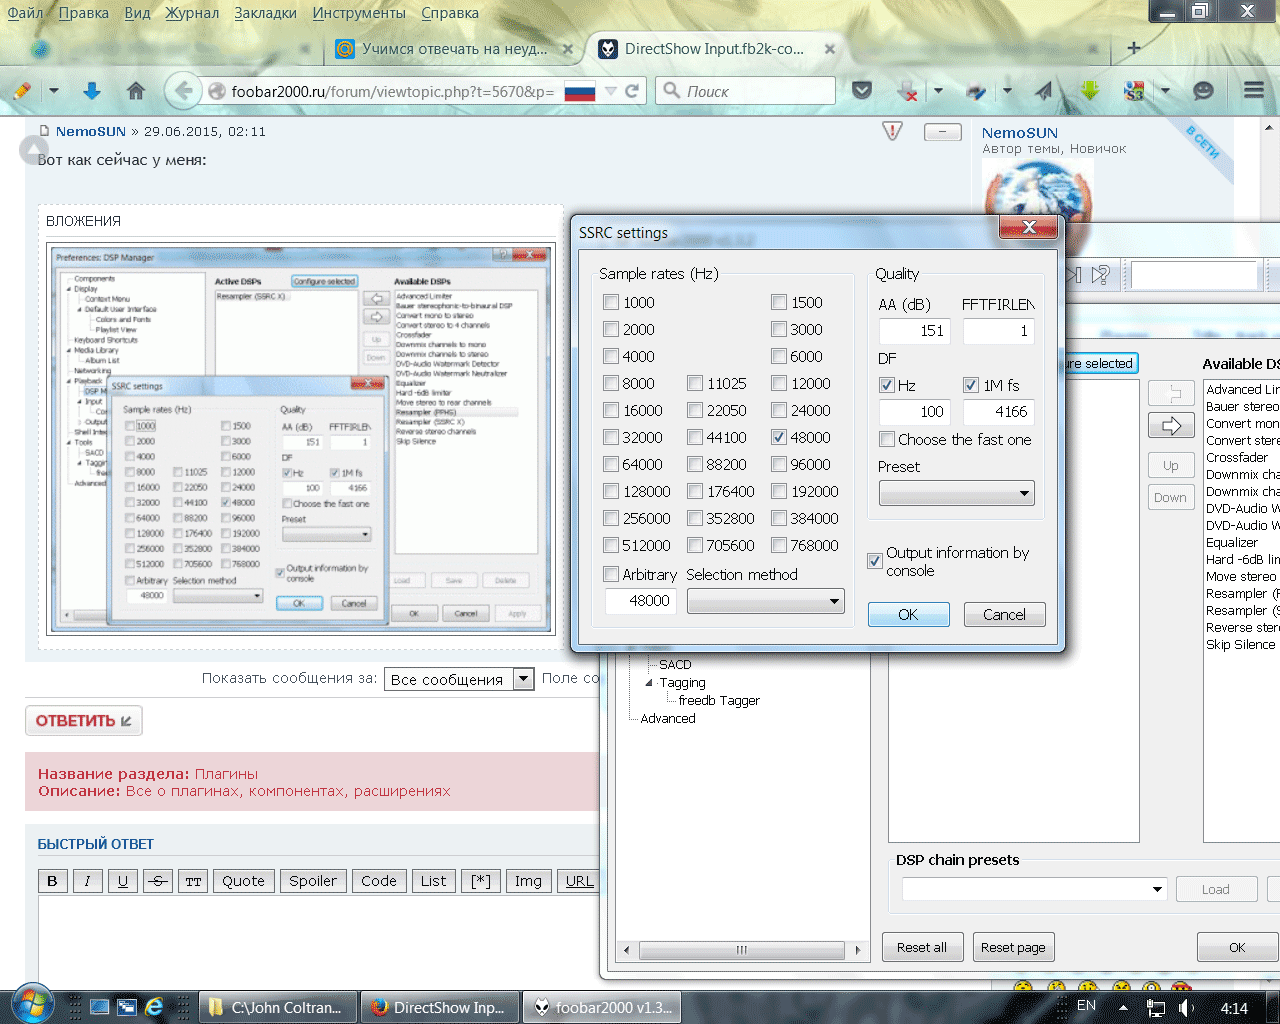
Task: Toggle 'Output information by console' checkbox
Action: click(875, 561)
